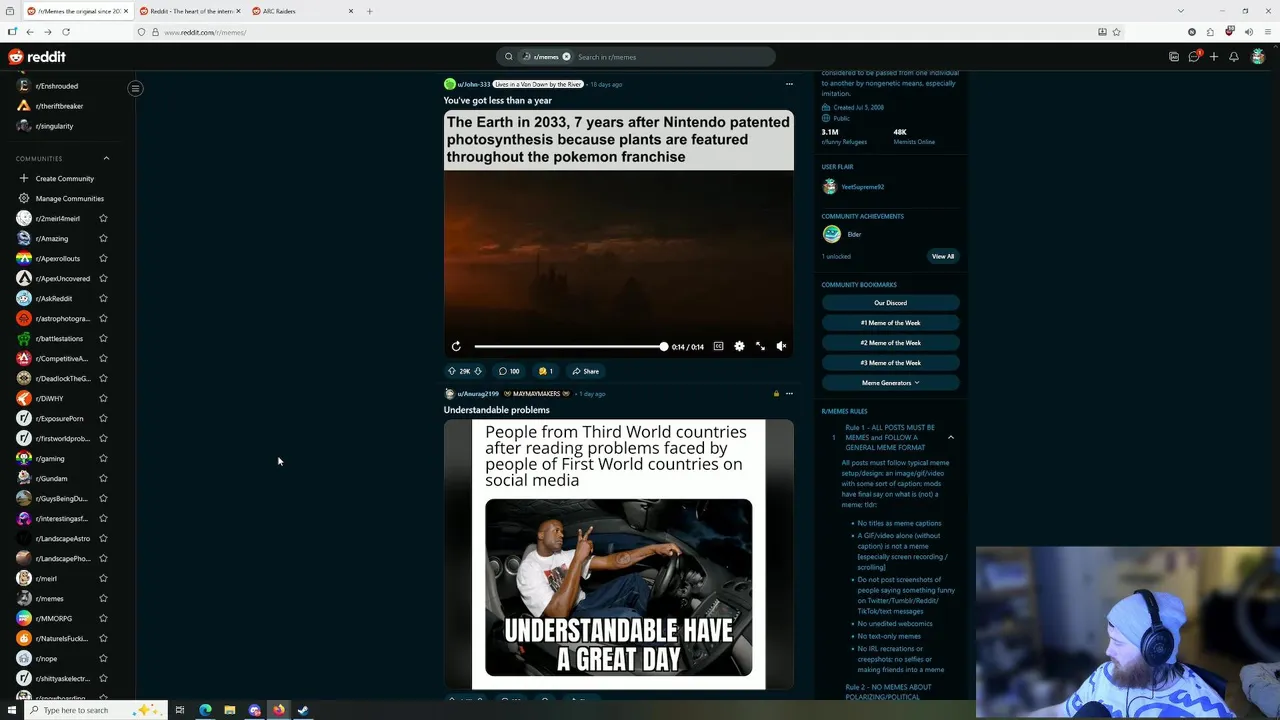
Task: Toggle closed captions on the video
Action: [x=718, y=346]
